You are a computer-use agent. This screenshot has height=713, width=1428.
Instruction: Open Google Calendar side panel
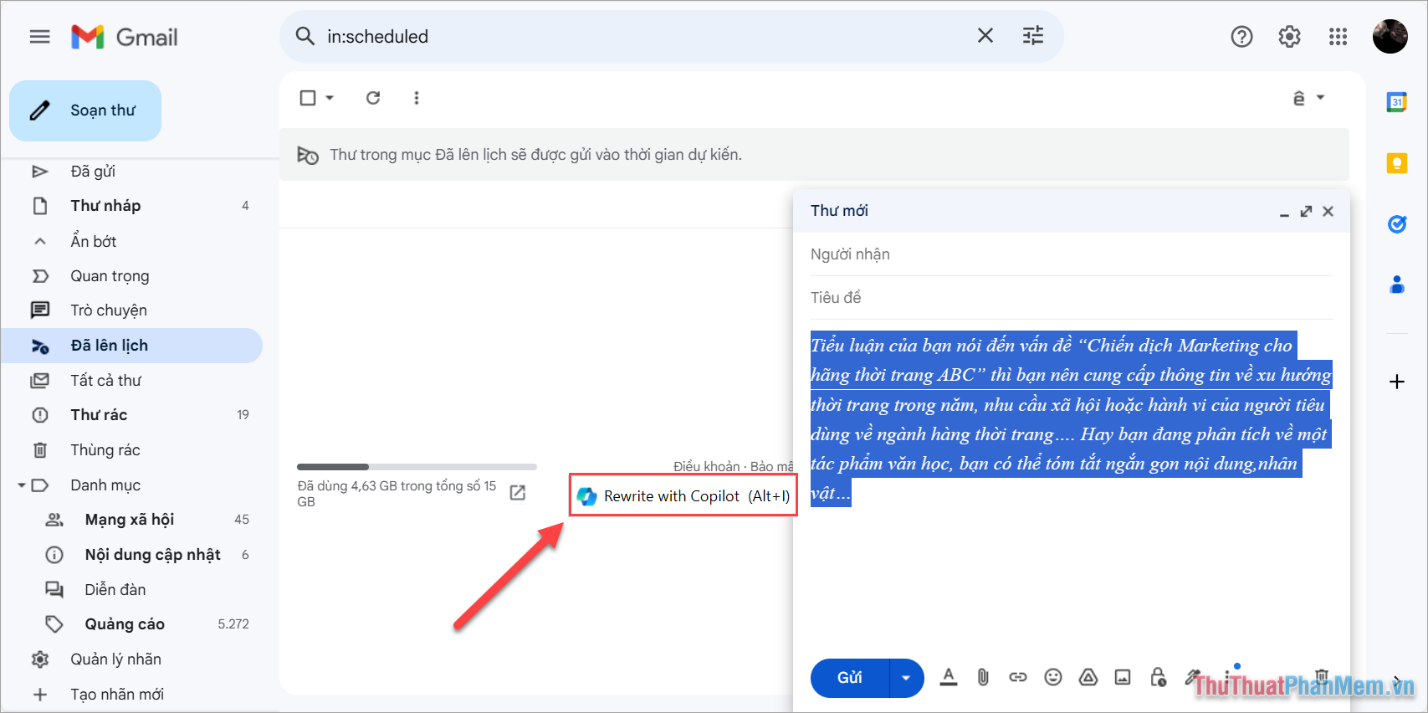(x=1397, y=101)
